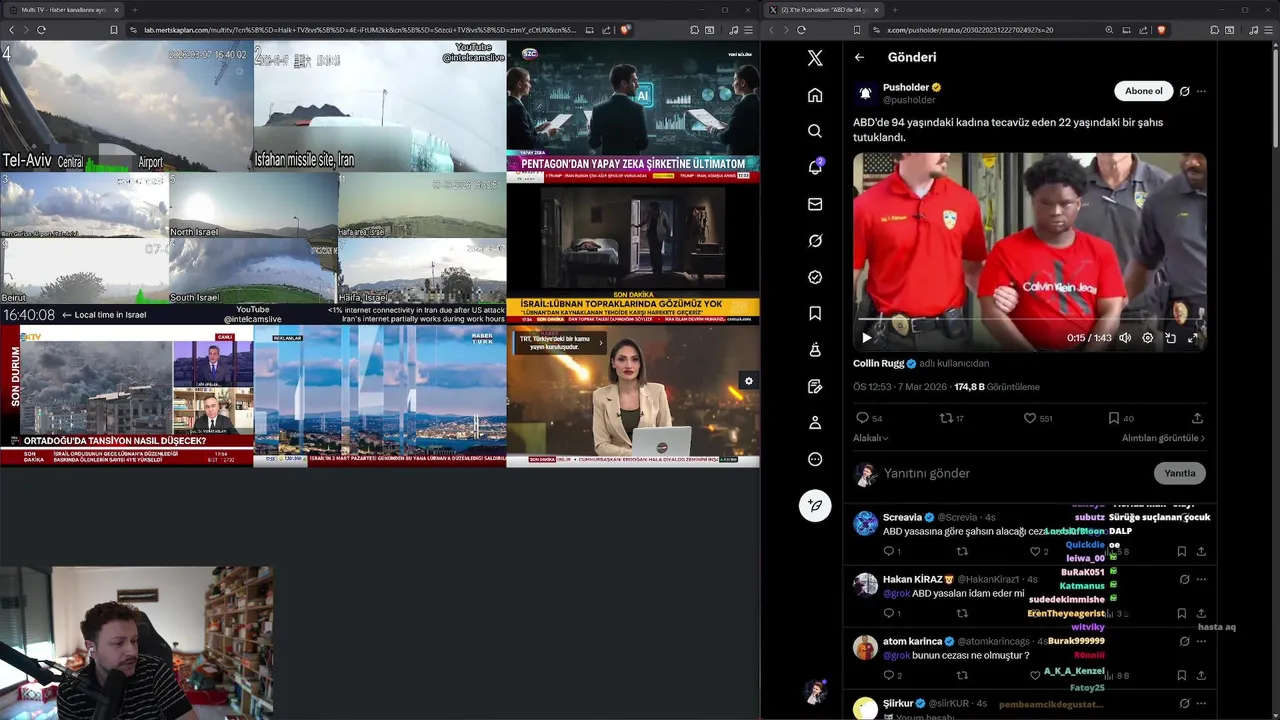Click the Abone ol subscribe button
The image size is (1280, 720).
[x=1143, y=91]
